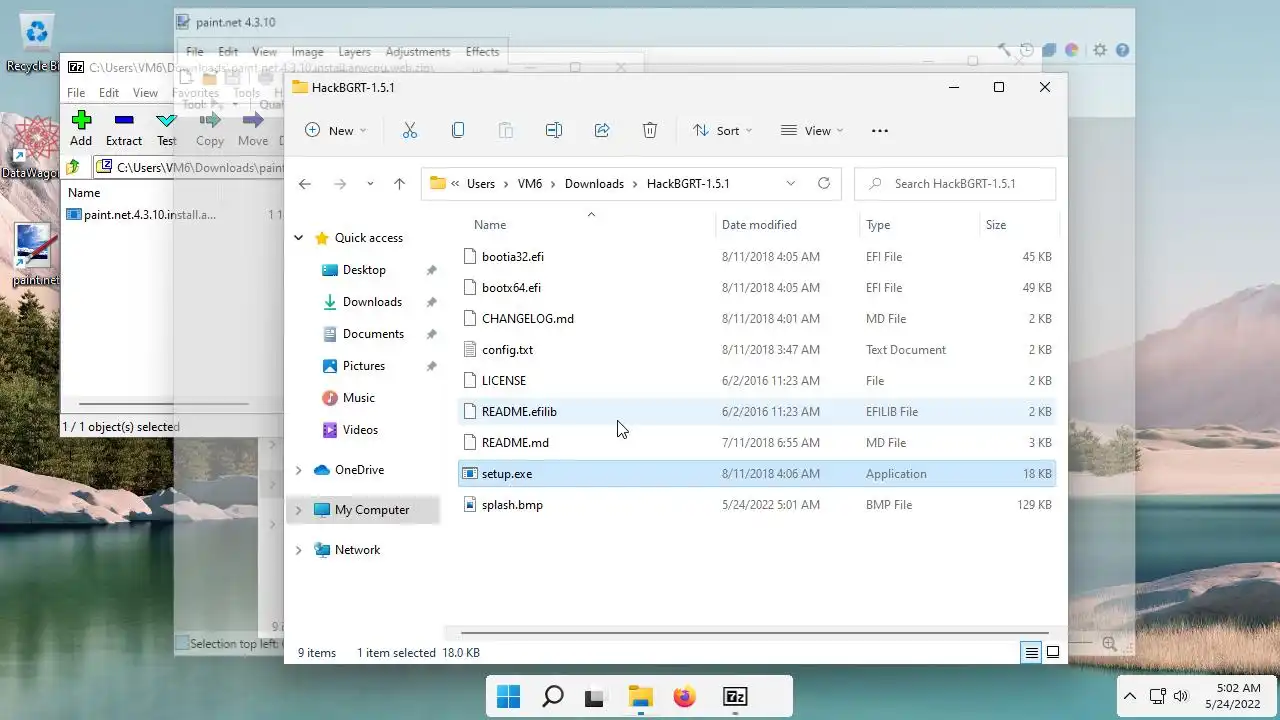Image resolution: width=1280 pixels, height=720 pixels.
Task: Select Videos in navigation pane
Action: coord(360,430)
